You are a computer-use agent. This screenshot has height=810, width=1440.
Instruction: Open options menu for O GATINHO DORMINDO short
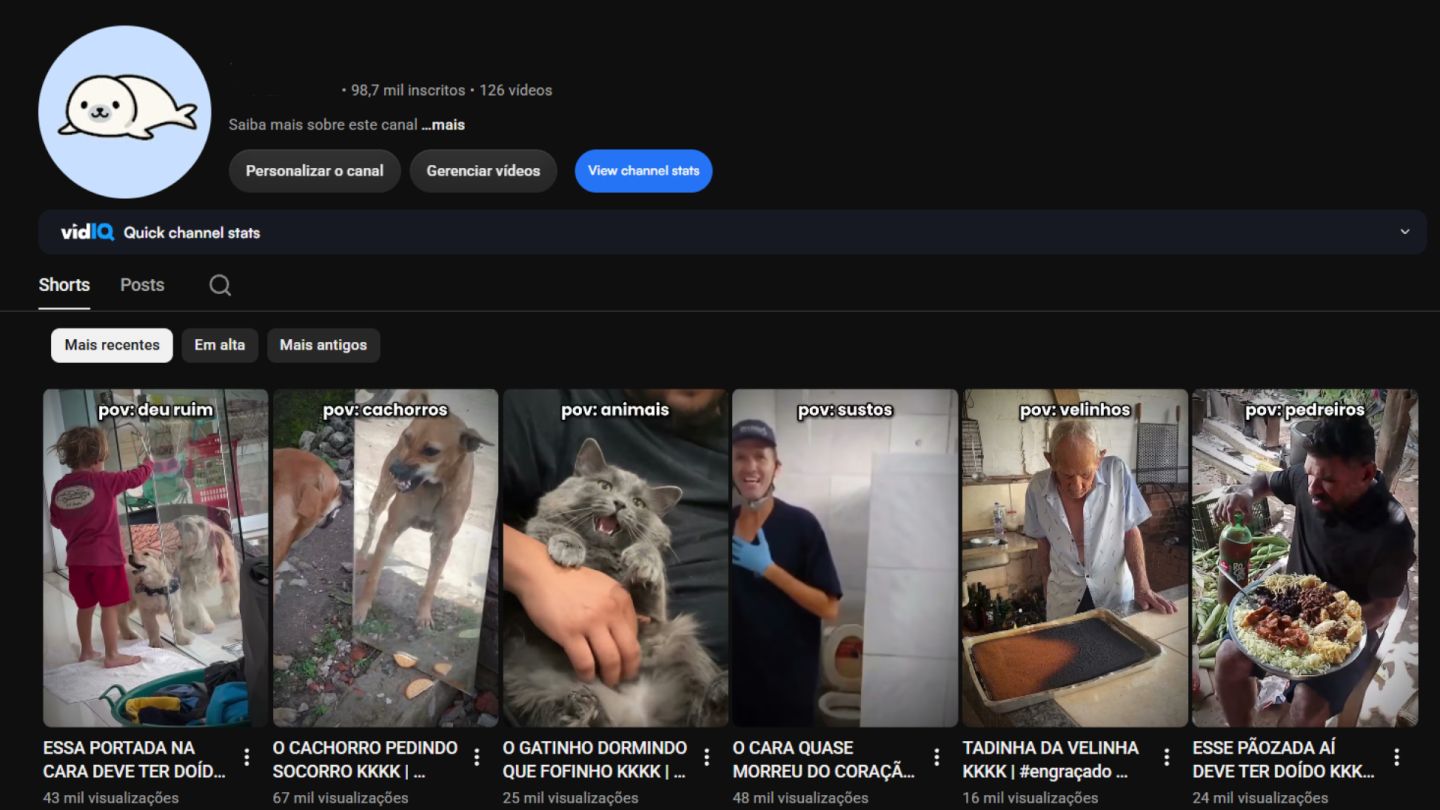[707, 757]
